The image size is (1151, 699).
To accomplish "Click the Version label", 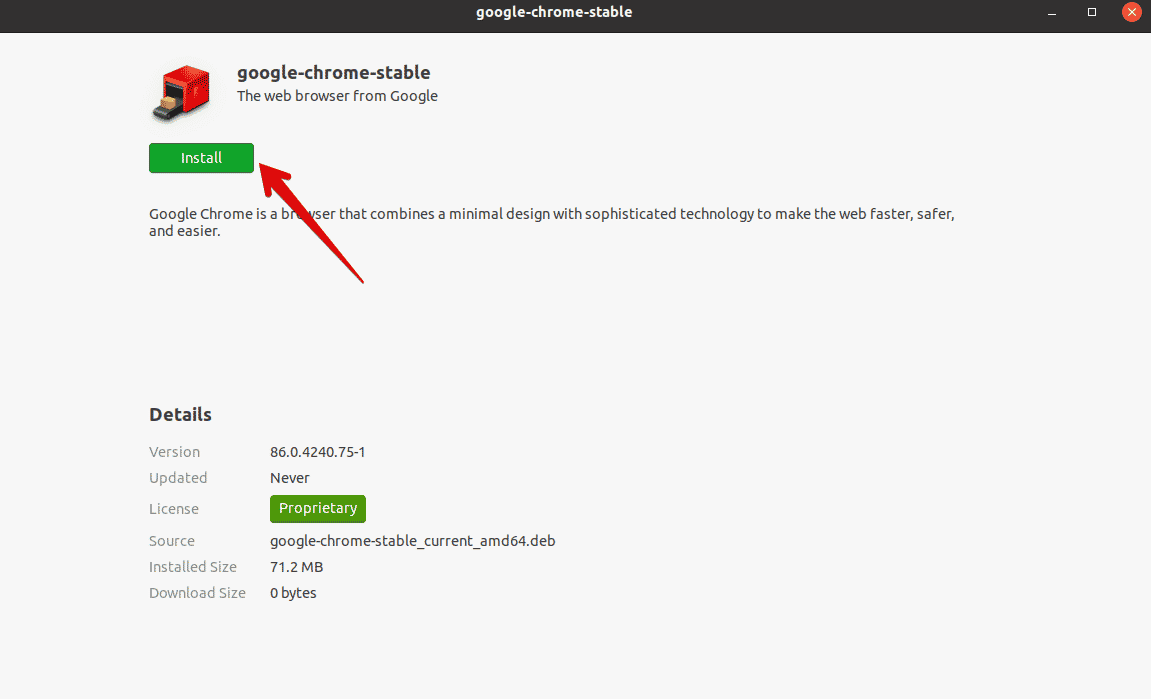I will [x=174, y=452].
